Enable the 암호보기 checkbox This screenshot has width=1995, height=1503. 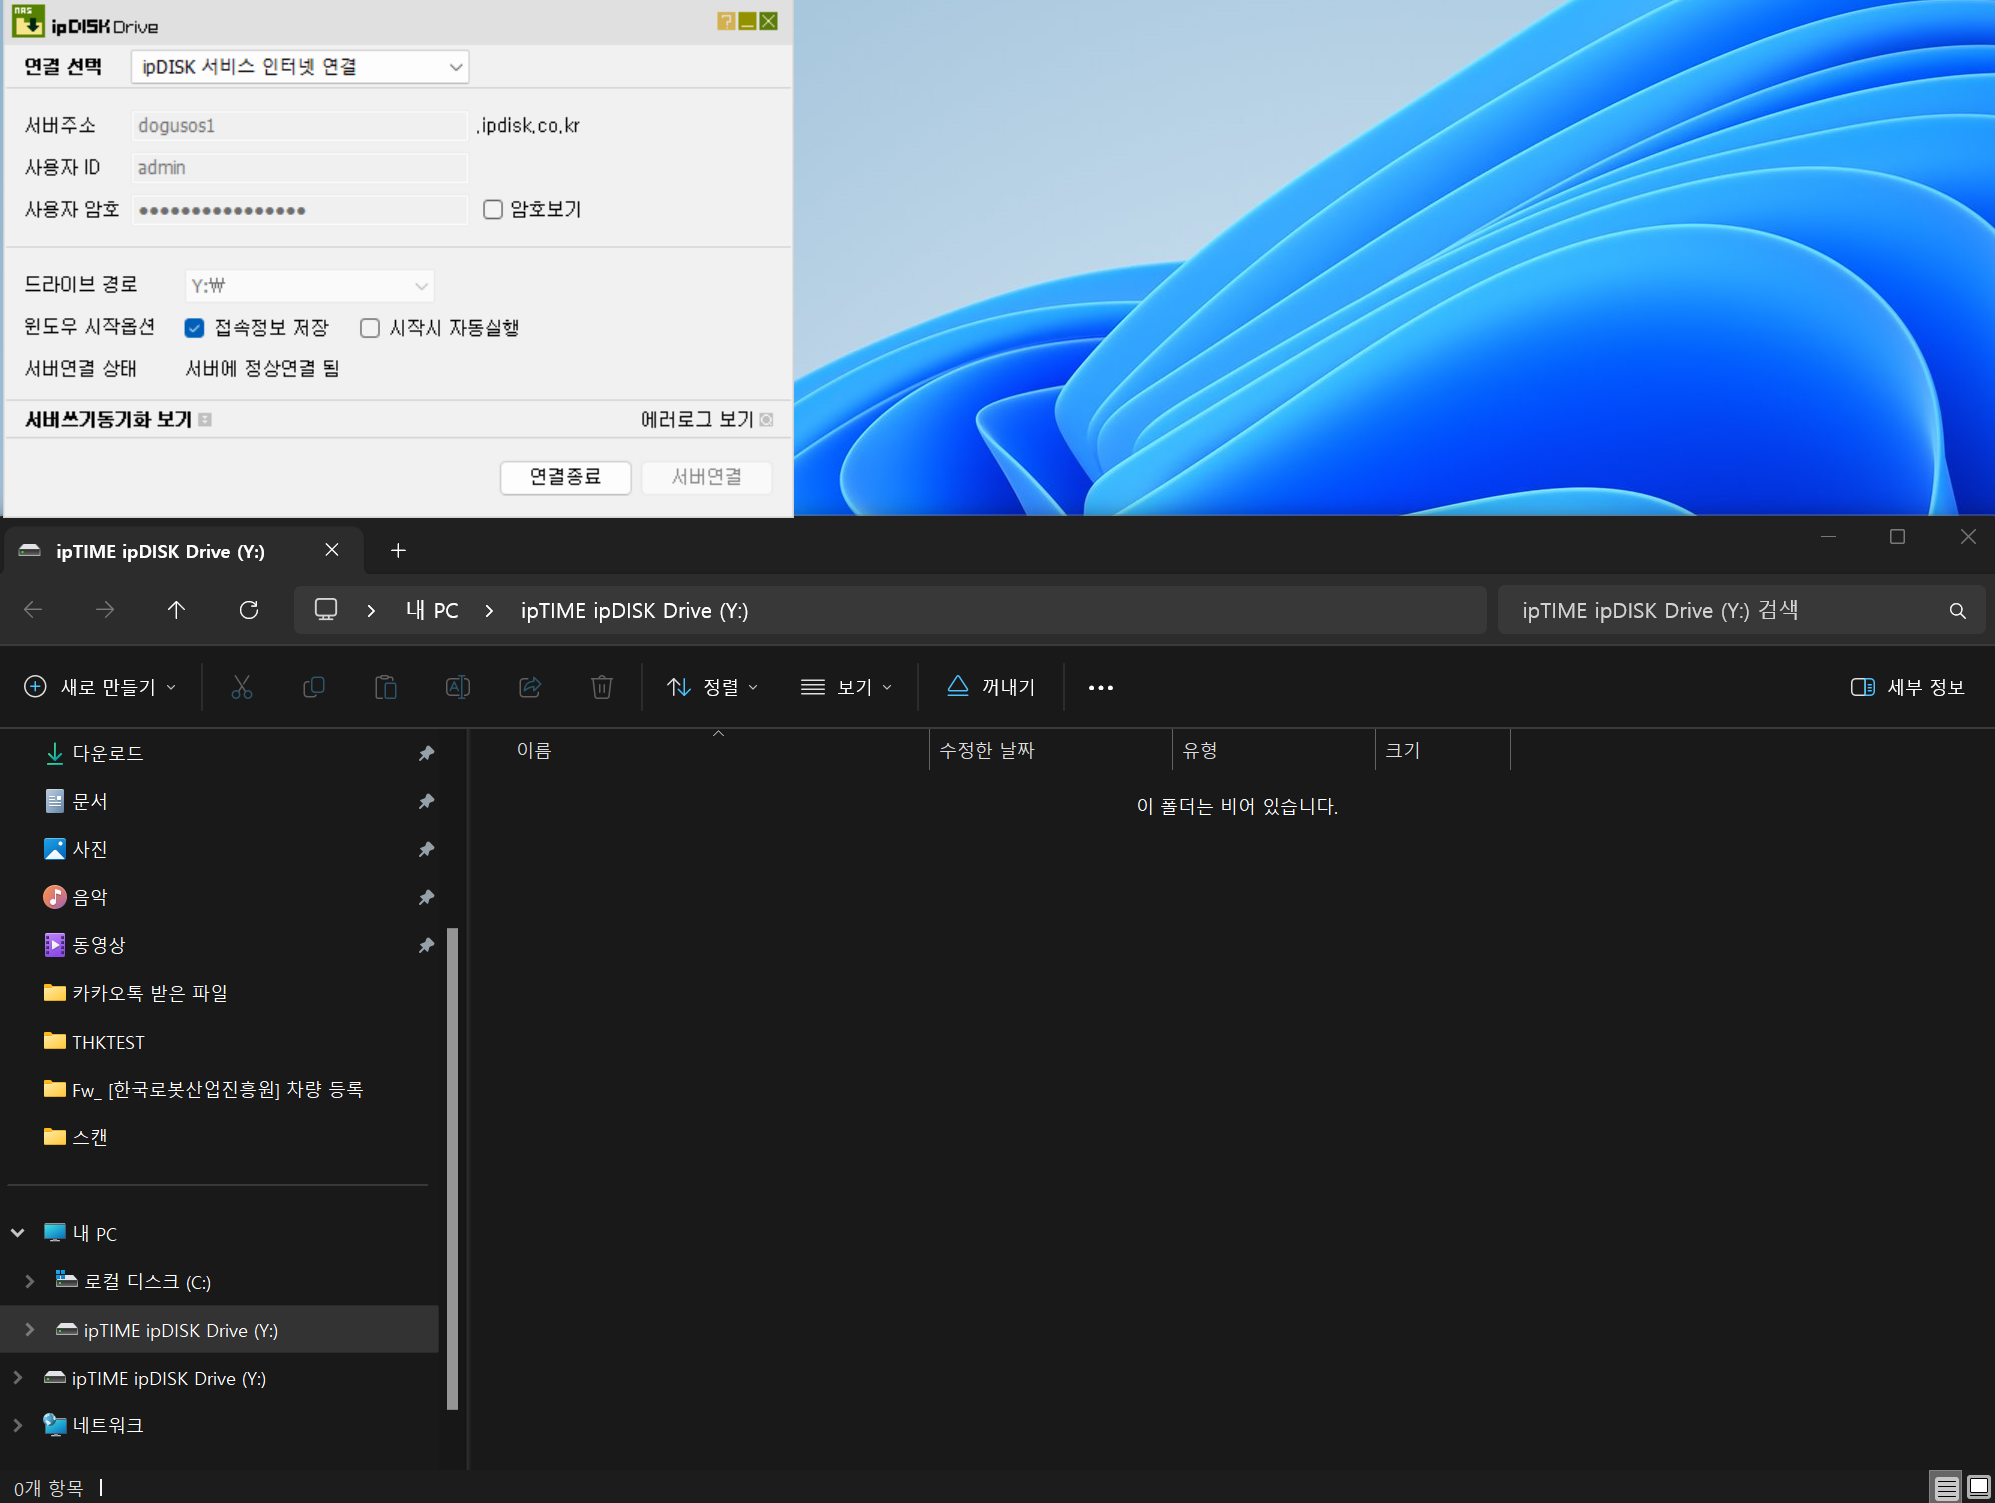[493, 209]
